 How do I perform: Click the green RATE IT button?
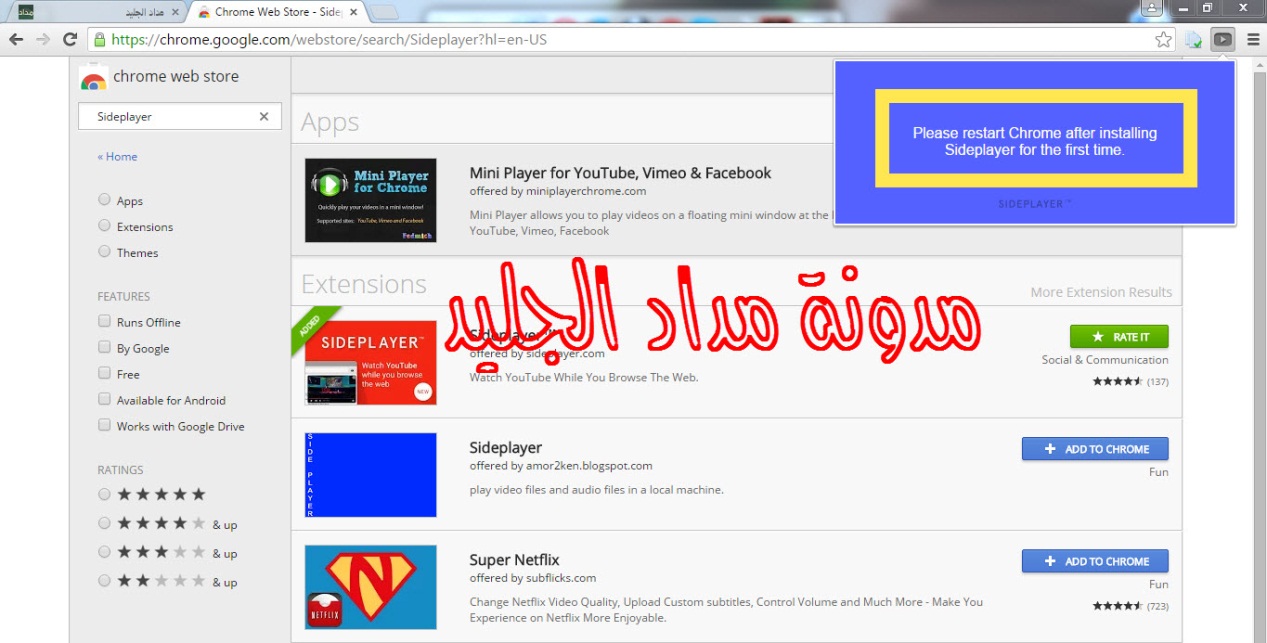[1119, 337]
